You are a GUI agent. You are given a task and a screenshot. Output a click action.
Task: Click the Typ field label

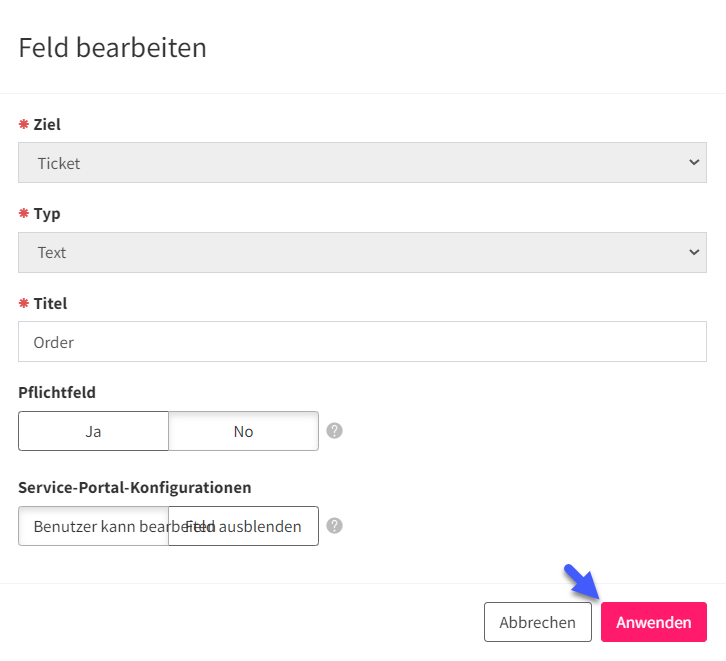point(47,214)
